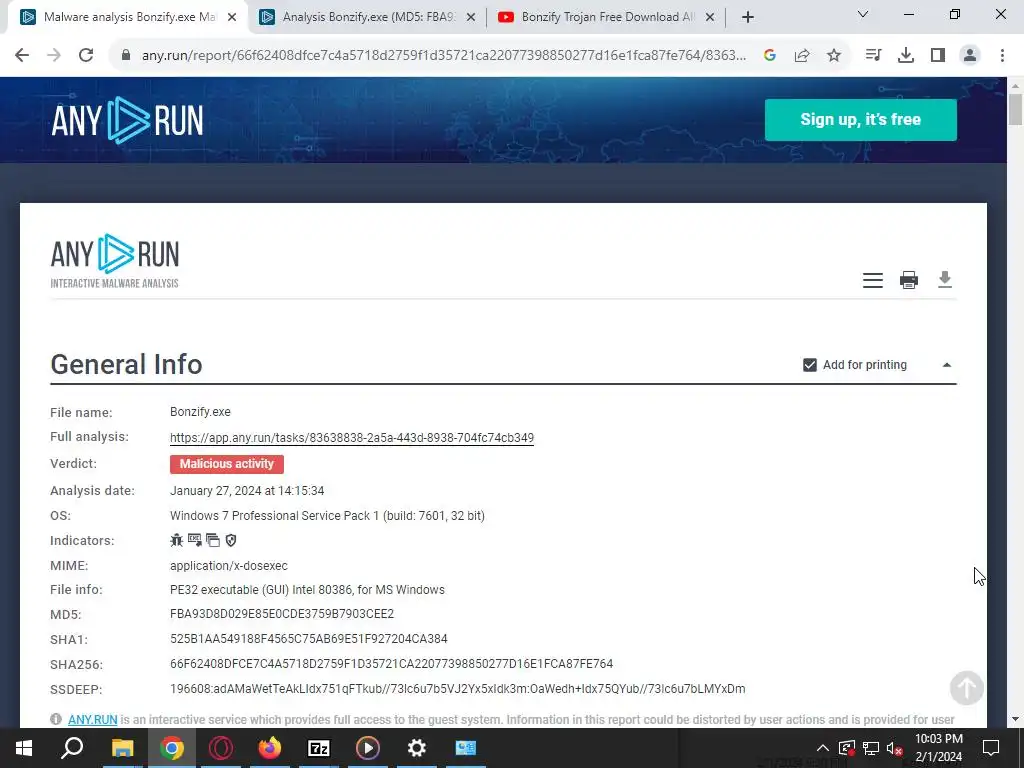Viewport: 1024px width, 768px height.
Task: Open a new browser tab
Action: coord(748,18)
